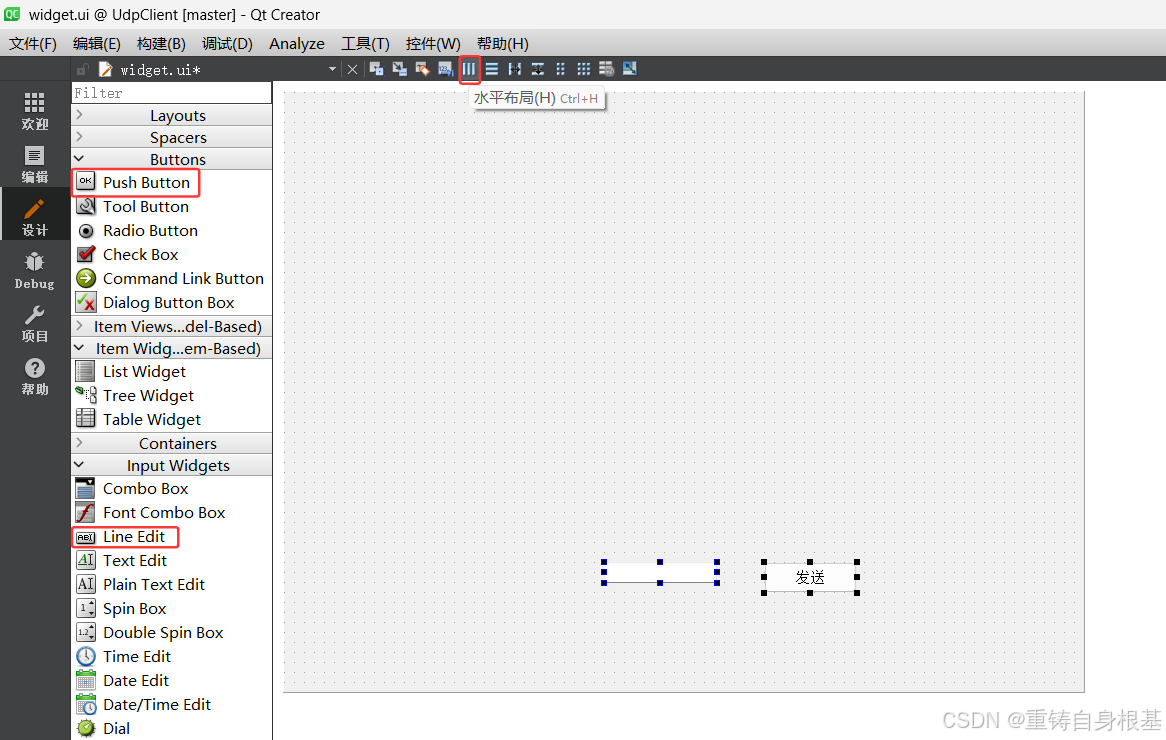Apply vertical layout from the toolbar
Viewport: 1166px width, 740px height.
[x=492, y=69]
